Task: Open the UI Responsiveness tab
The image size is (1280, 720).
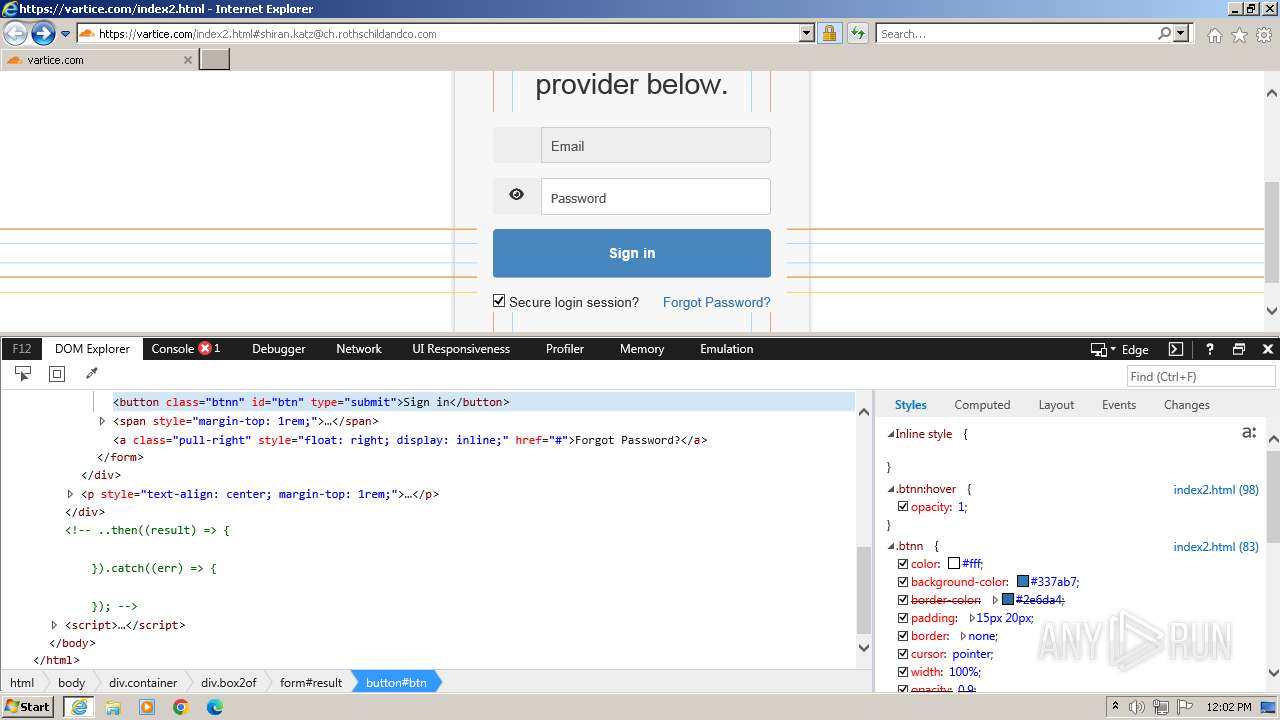Action: (461, 348)
